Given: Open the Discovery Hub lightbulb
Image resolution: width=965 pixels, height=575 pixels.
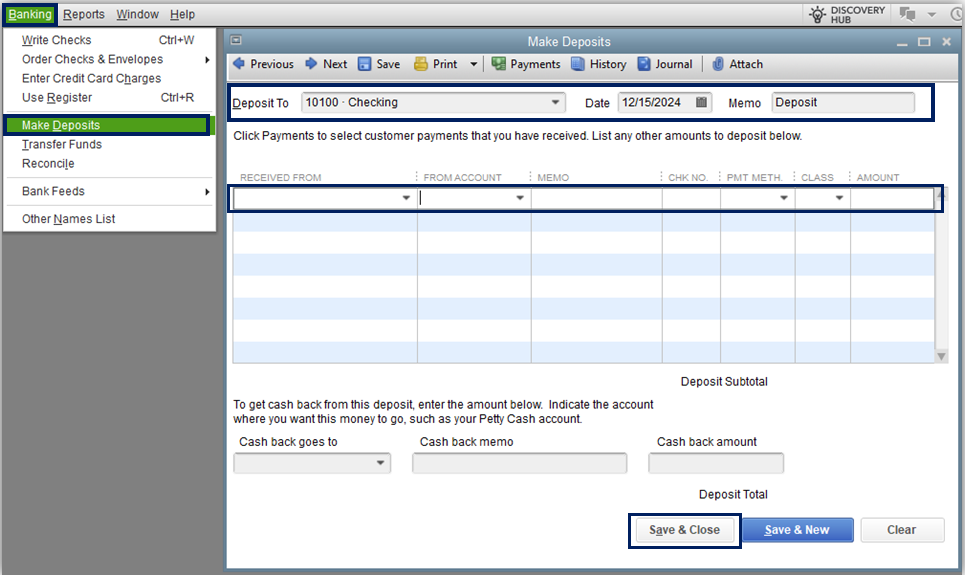Looking at the screenshot, I should click(818, 14).
